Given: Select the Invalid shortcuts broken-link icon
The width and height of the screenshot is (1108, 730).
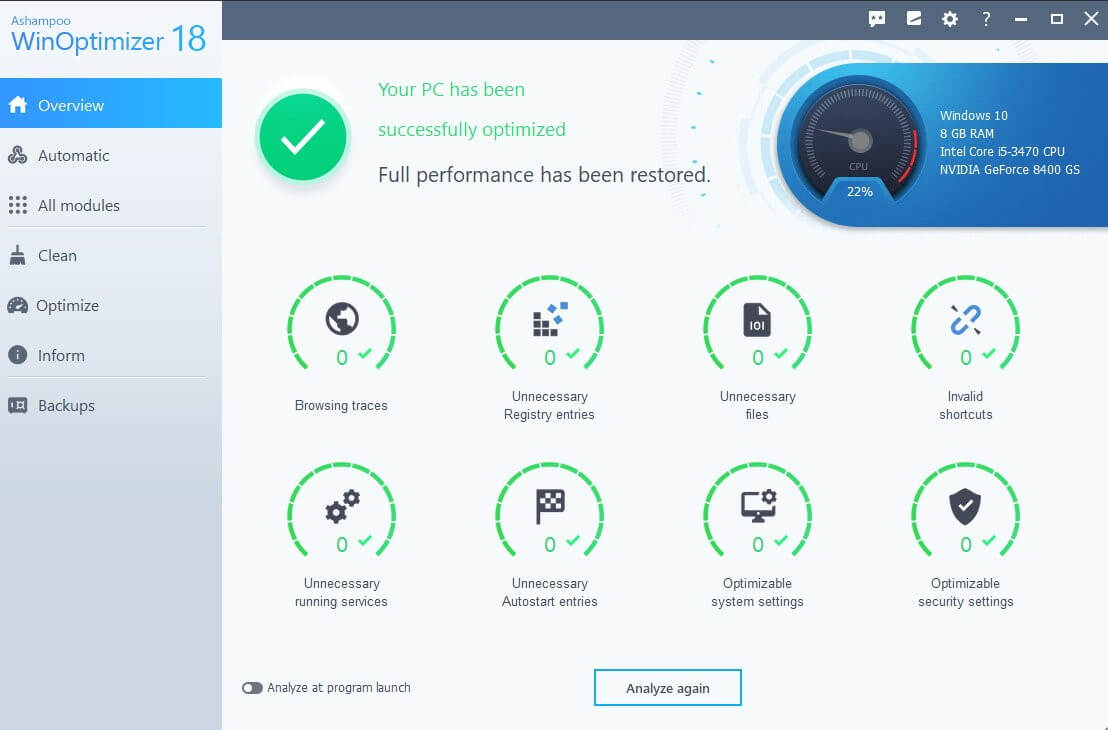Looking at the screenshot, I should 964,318.
